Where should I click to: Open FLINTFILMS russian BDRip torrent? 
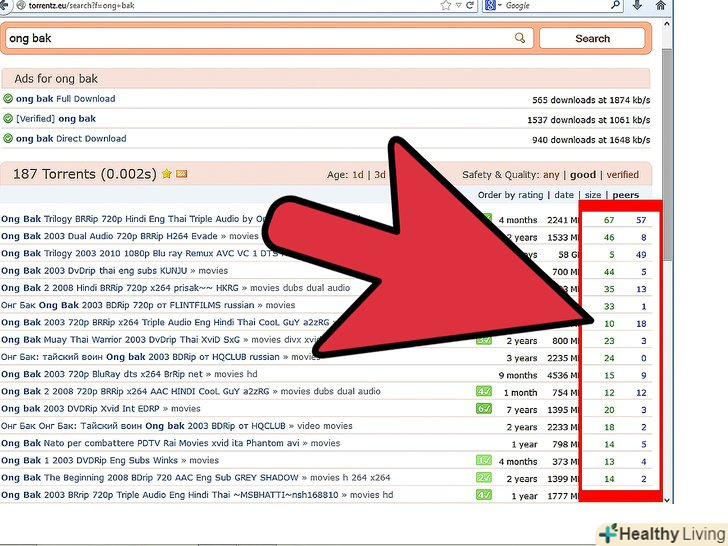128,305
